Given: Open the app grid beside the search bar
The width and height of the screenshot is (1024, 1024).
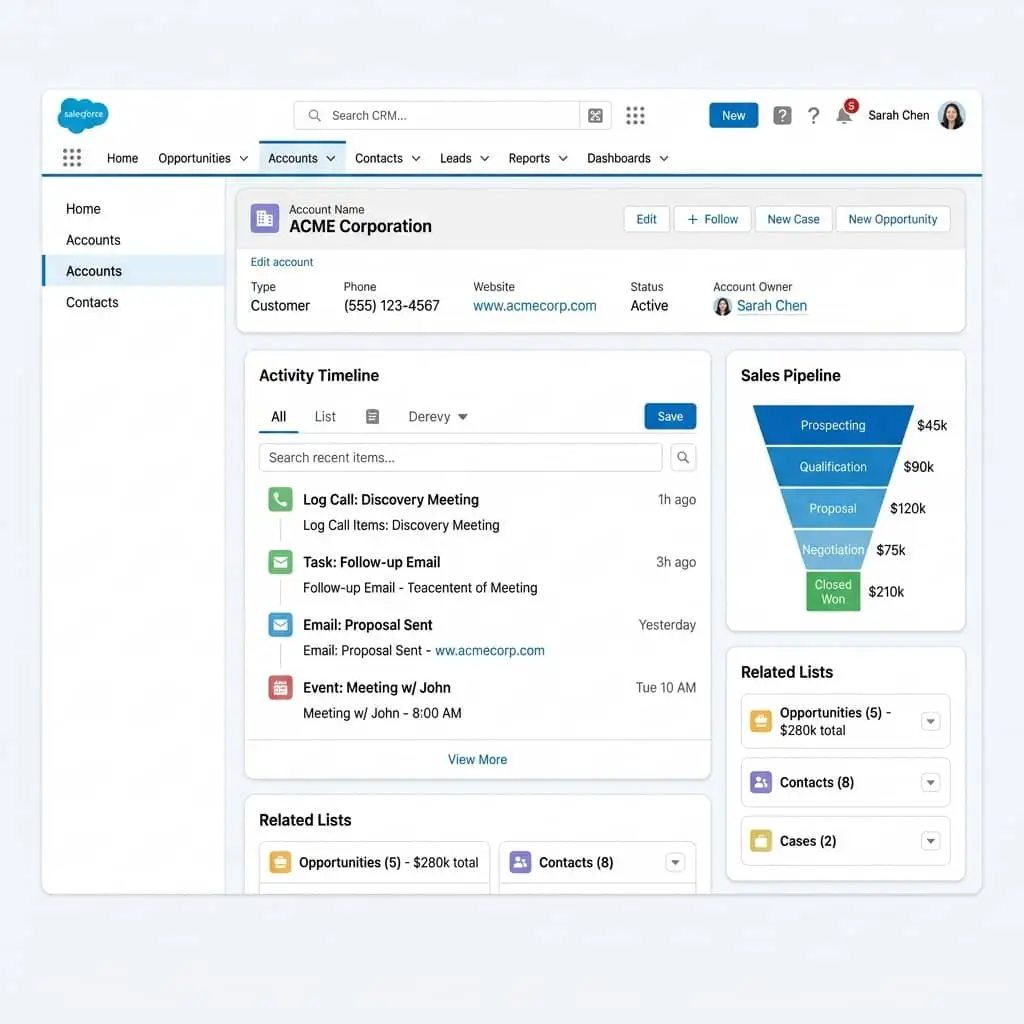Looking at the screenshot, I should 635,116.
